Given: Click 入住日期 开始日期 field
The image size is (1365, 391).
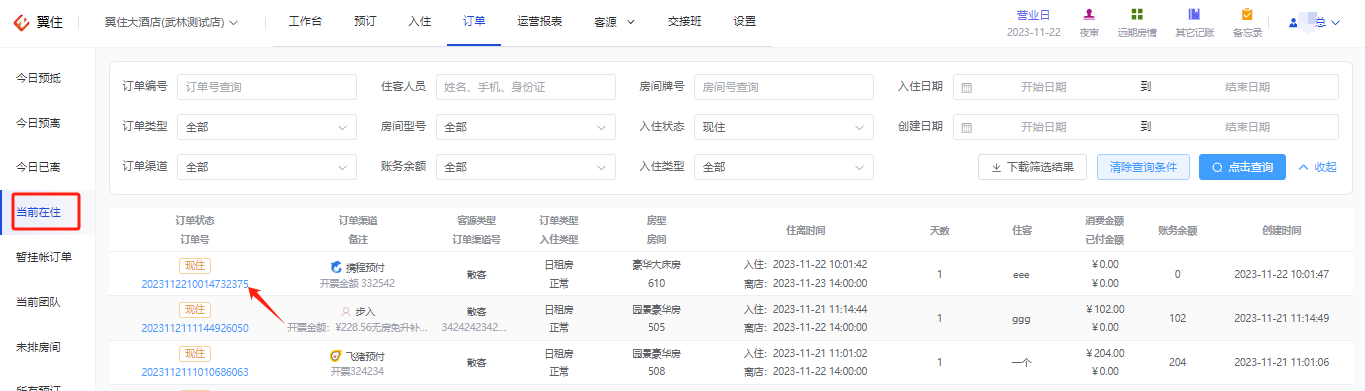Looking at the screenshot, I should point(1044,87).
